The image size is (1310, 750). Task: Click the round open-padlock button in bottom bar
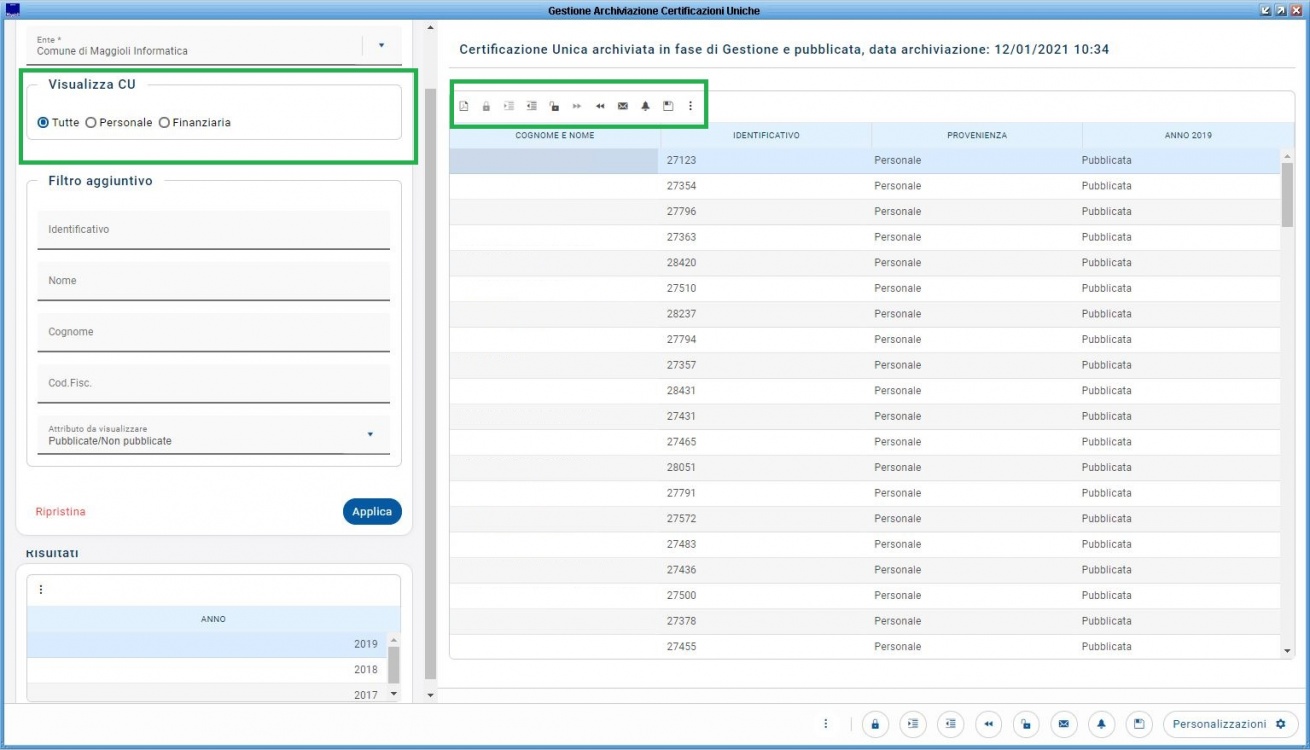[1025, 724]
